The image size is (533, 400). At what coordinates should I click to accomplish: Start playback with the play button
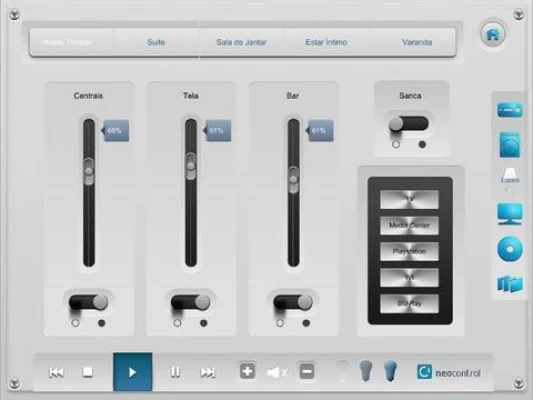[x=133, y=372]
